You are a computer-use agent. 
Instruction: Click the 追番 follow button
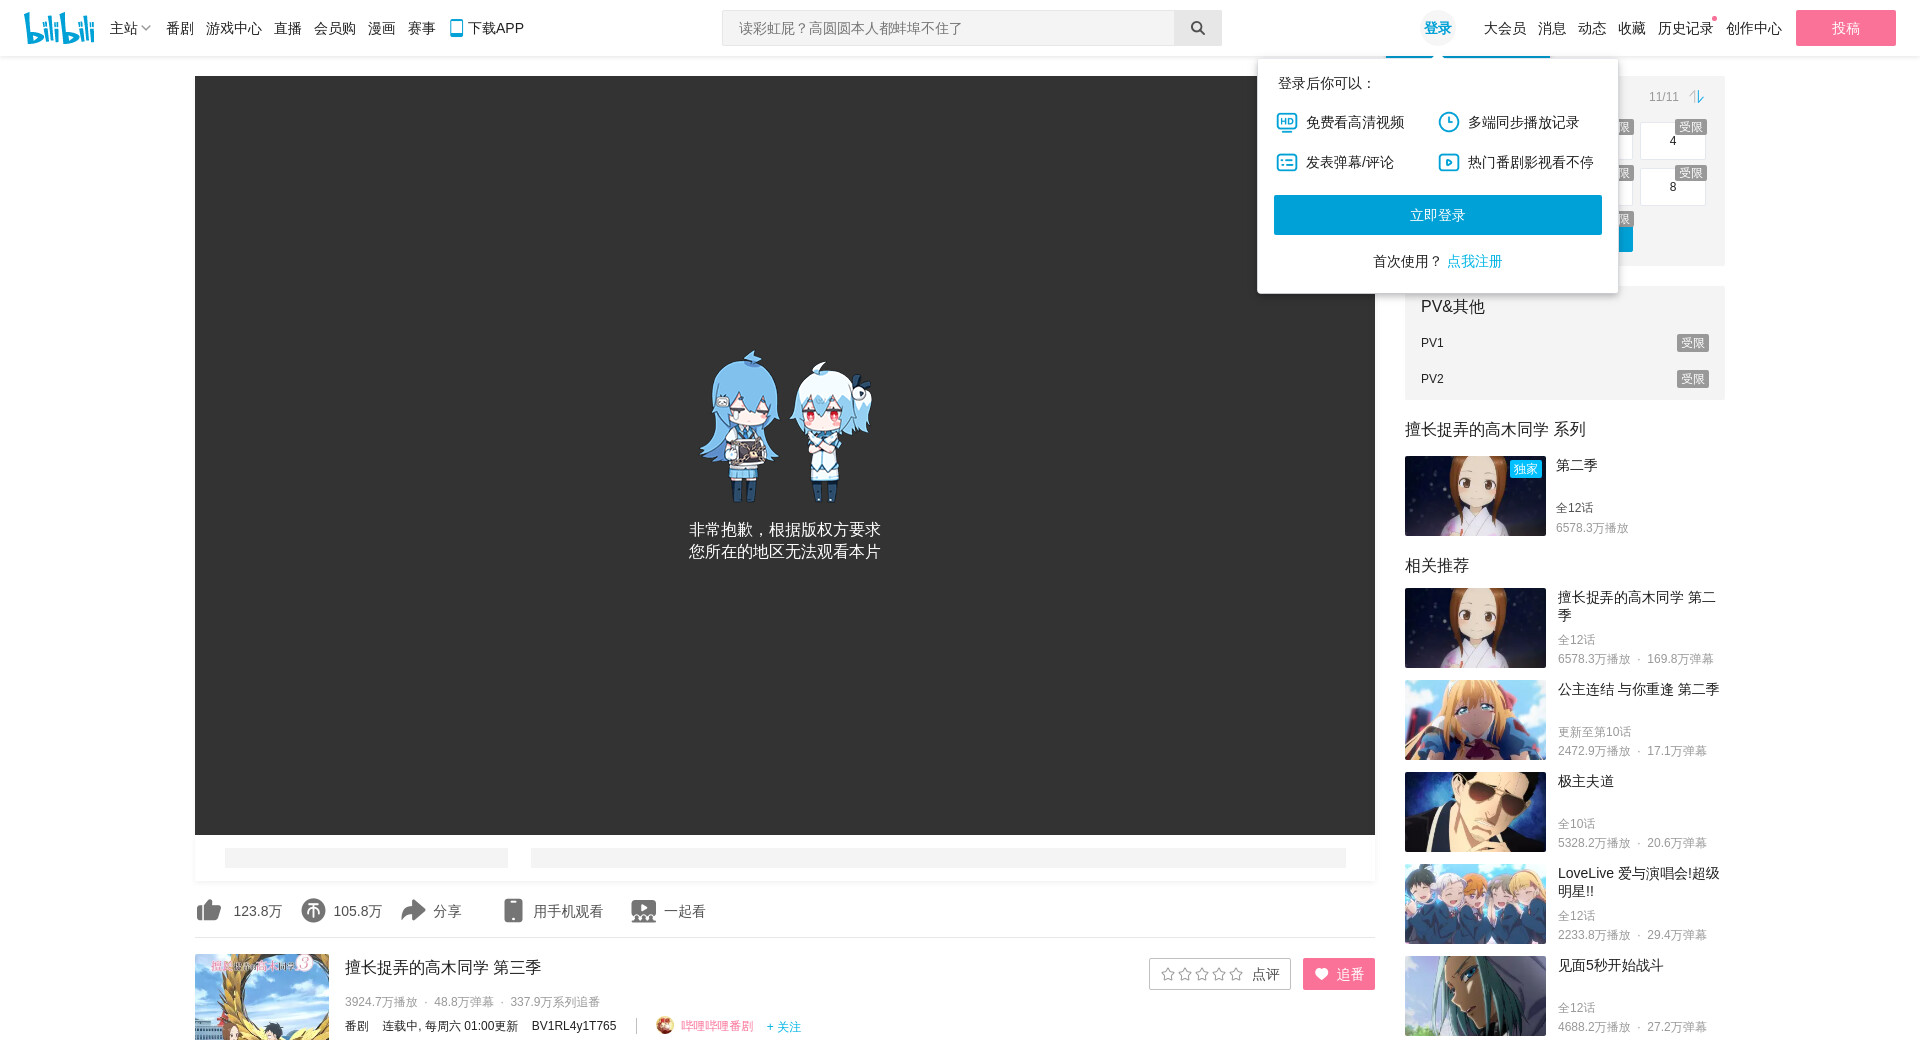coord(1339,974)
